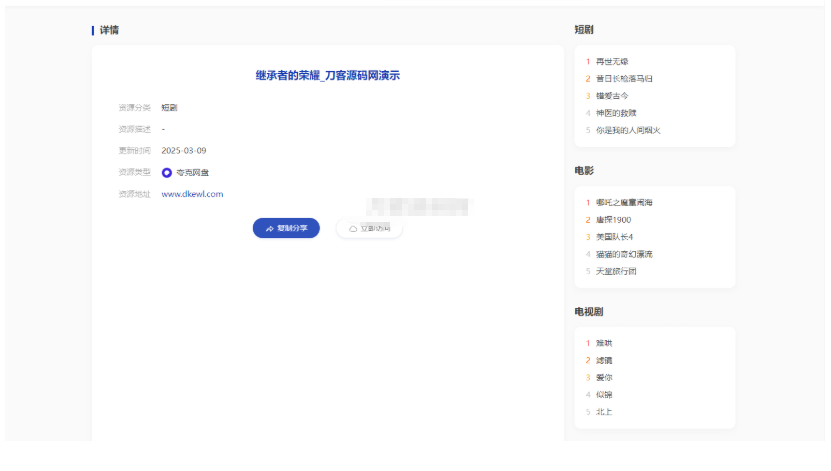
Task: Click the 短剧 category value
Action: click(170, 108)
